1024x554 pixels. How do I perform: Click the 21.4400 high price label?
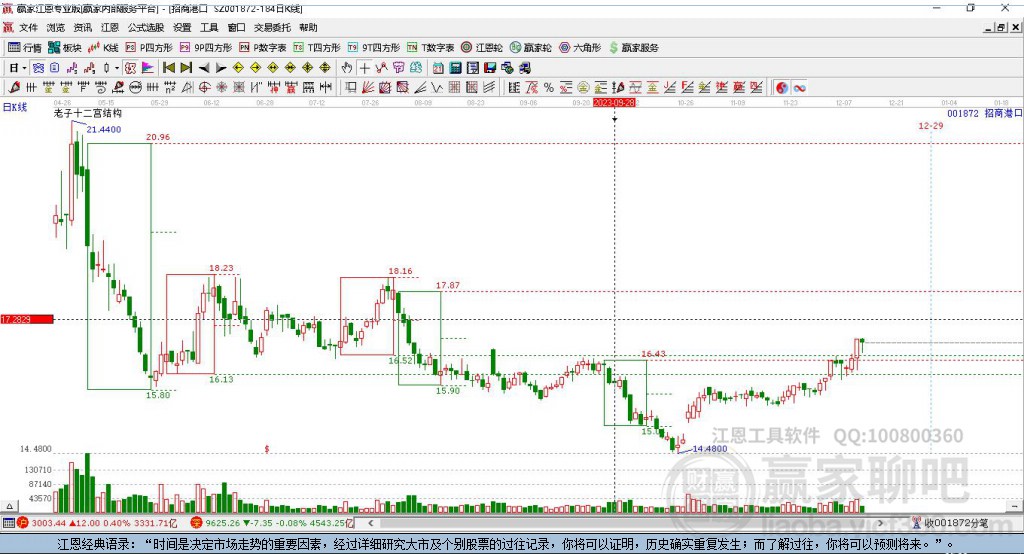pyautogui.click(x=104, y=129)
